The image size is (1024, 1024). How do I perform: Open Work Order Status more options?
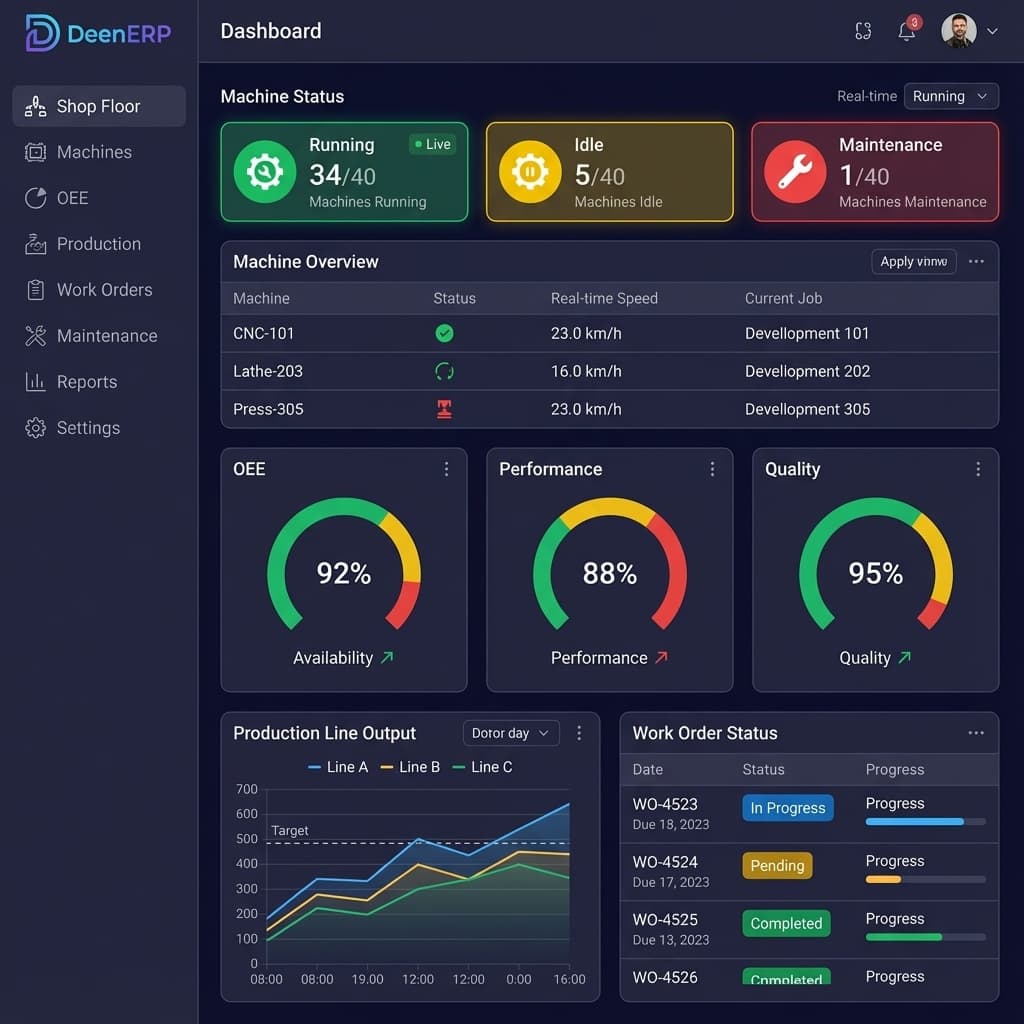point(976,733)
